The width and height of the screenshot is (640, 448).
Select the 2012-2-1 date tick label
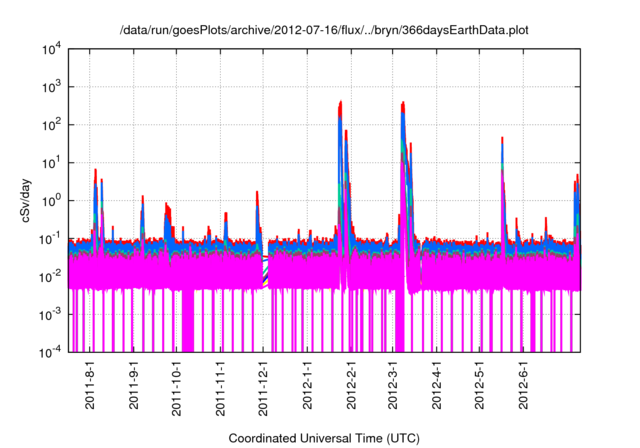(x=351, y=385)
